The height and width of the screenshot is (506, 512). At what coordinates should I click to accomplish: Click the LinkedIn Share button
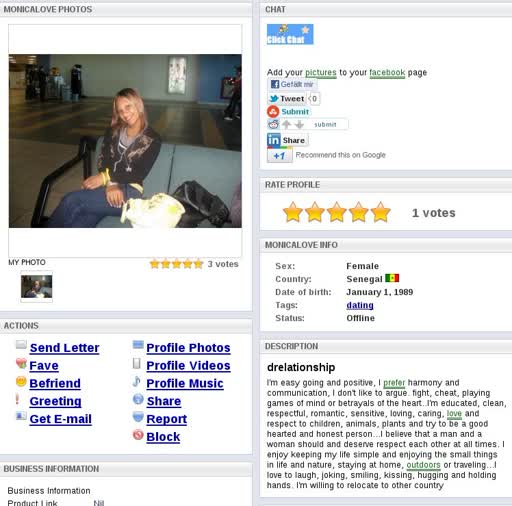click(287, 140)
